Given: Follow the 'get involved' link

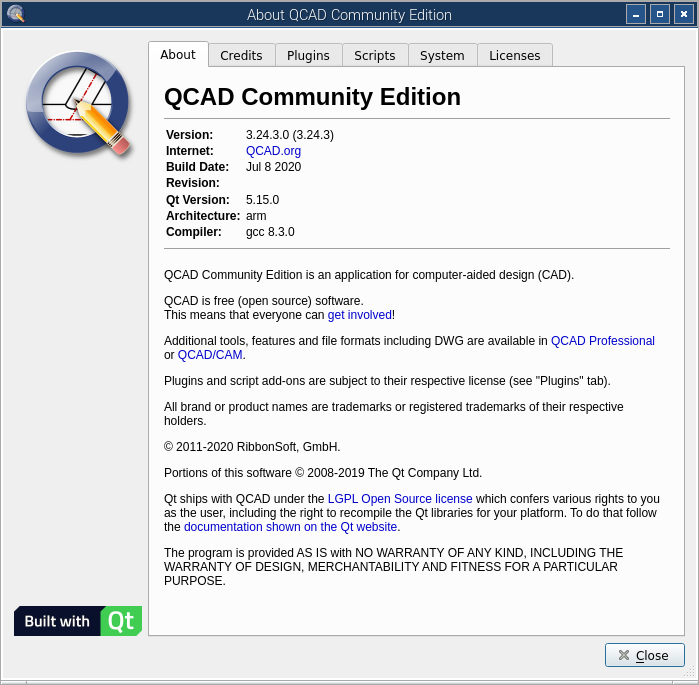Looking at the screenshot, I should coord(359,315).
